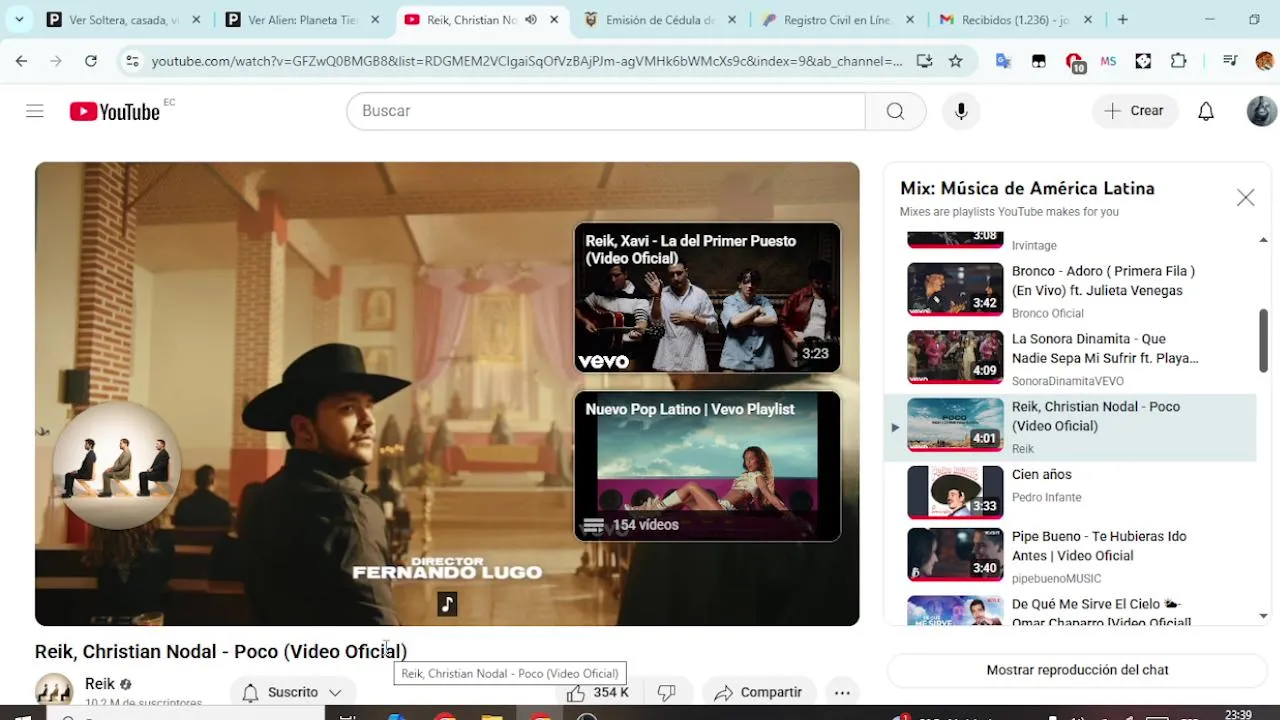
Task: Click the music note icon in video
Action: point(447,604)
